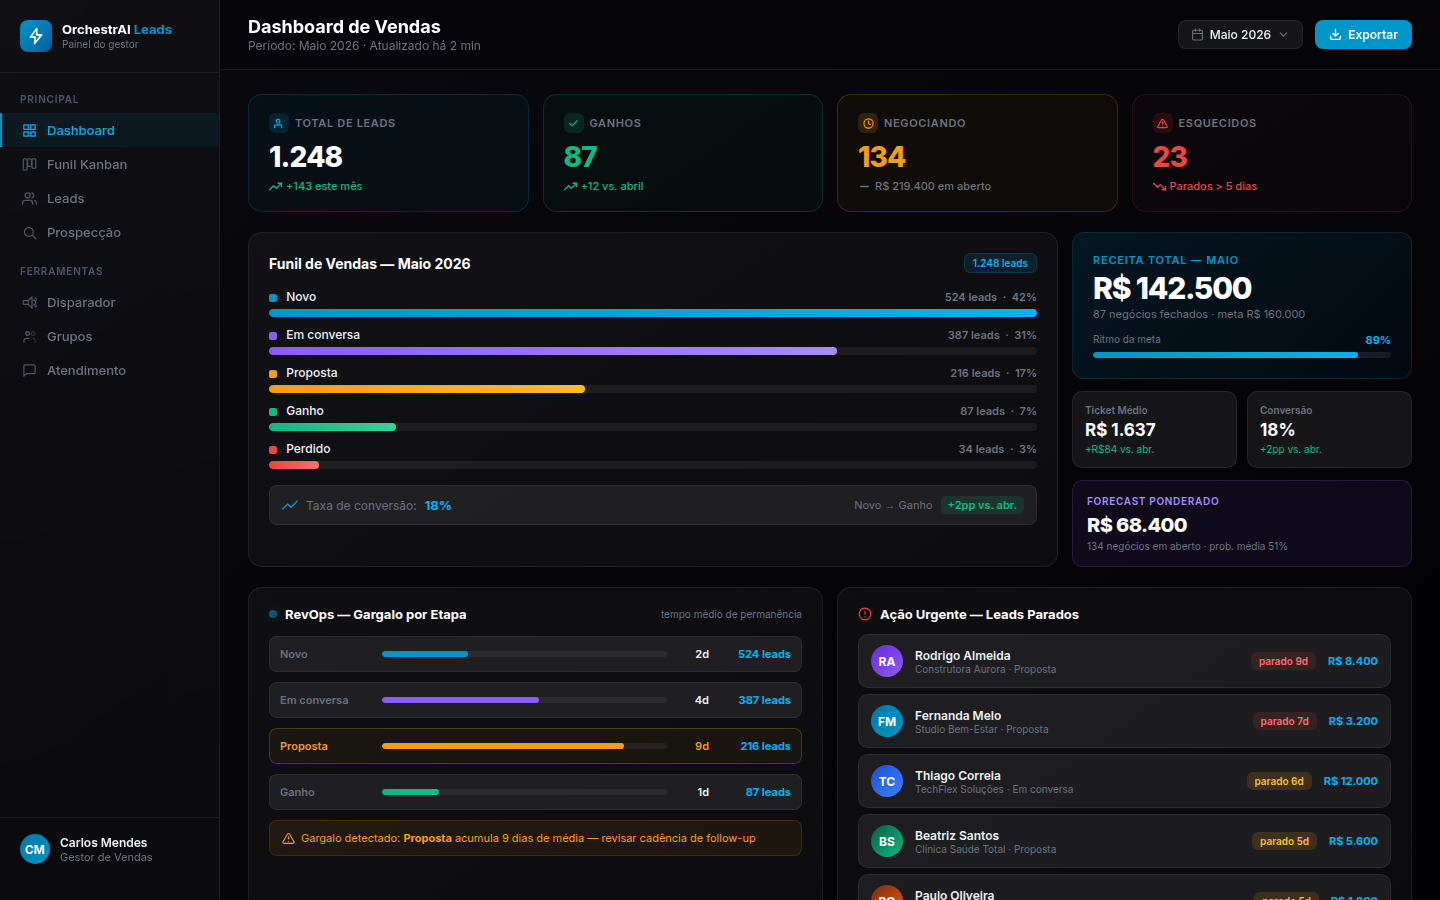The image size is (1440, 900).
Task: Click the Ritmo da meta progress bar
Action: [x=1241, y=355]
